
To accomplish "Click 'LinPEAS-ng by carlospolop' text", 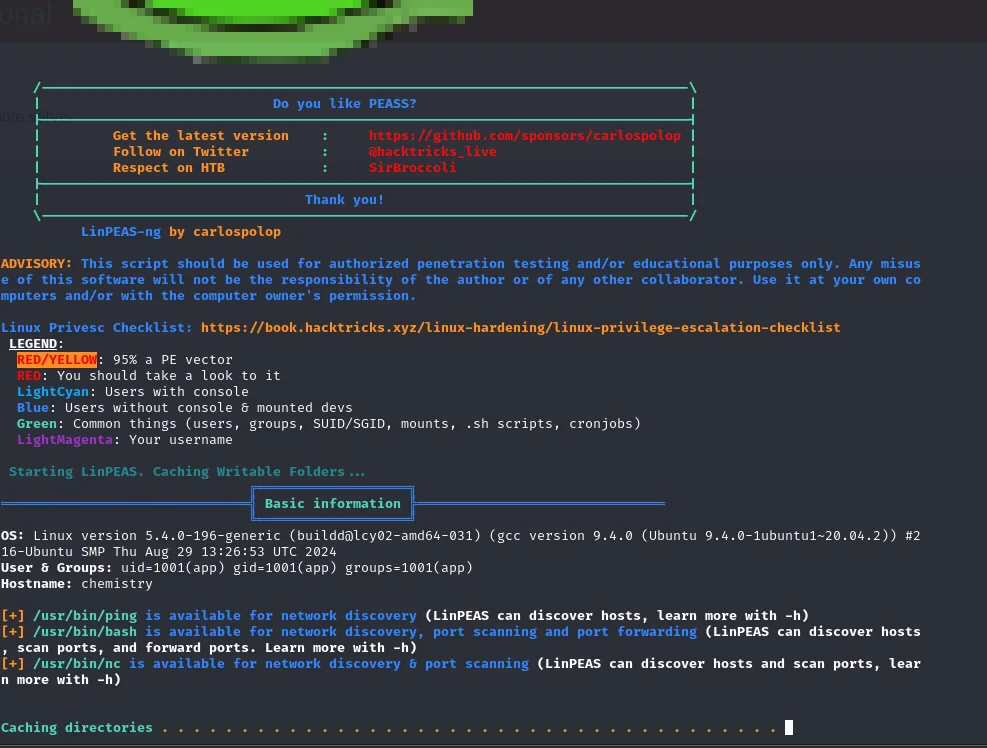I will (181, 232).
